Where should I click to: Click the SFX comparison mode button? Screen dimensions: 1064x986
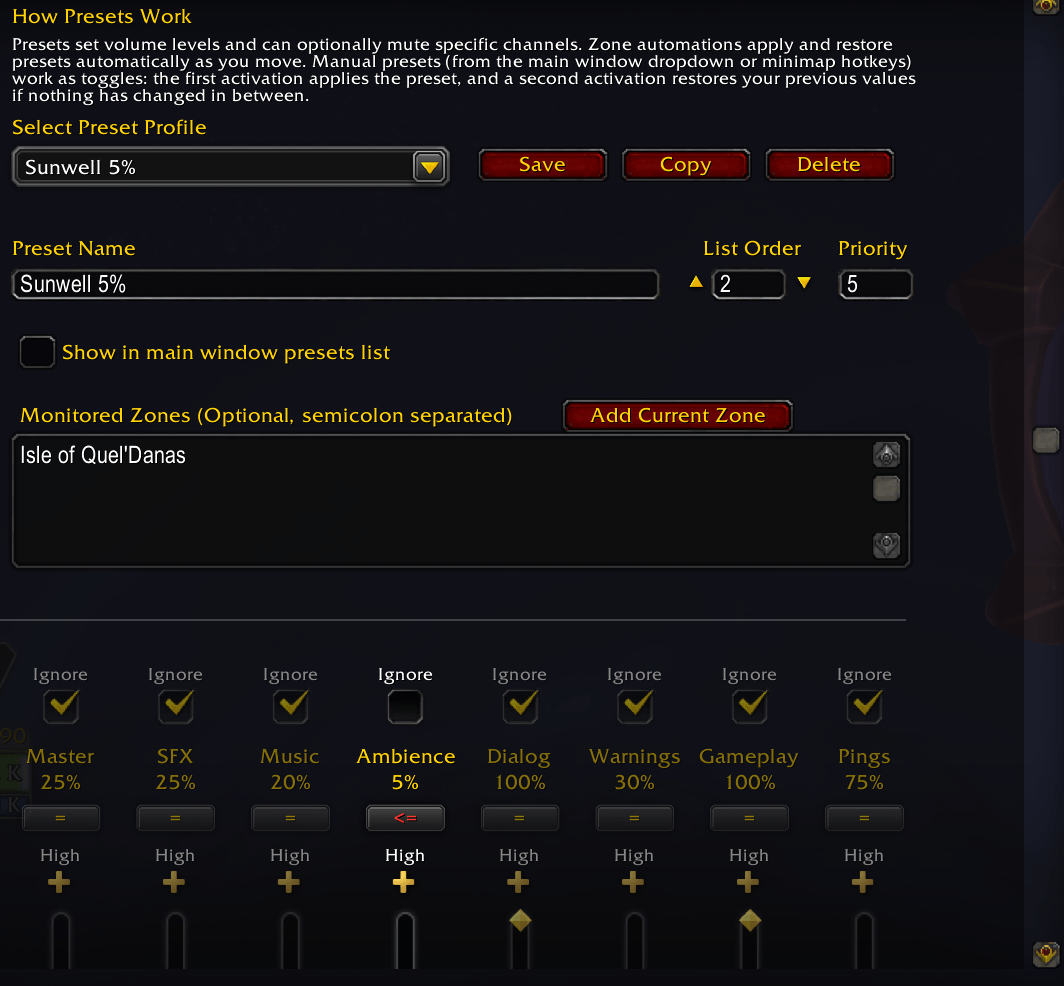[176, 818]
